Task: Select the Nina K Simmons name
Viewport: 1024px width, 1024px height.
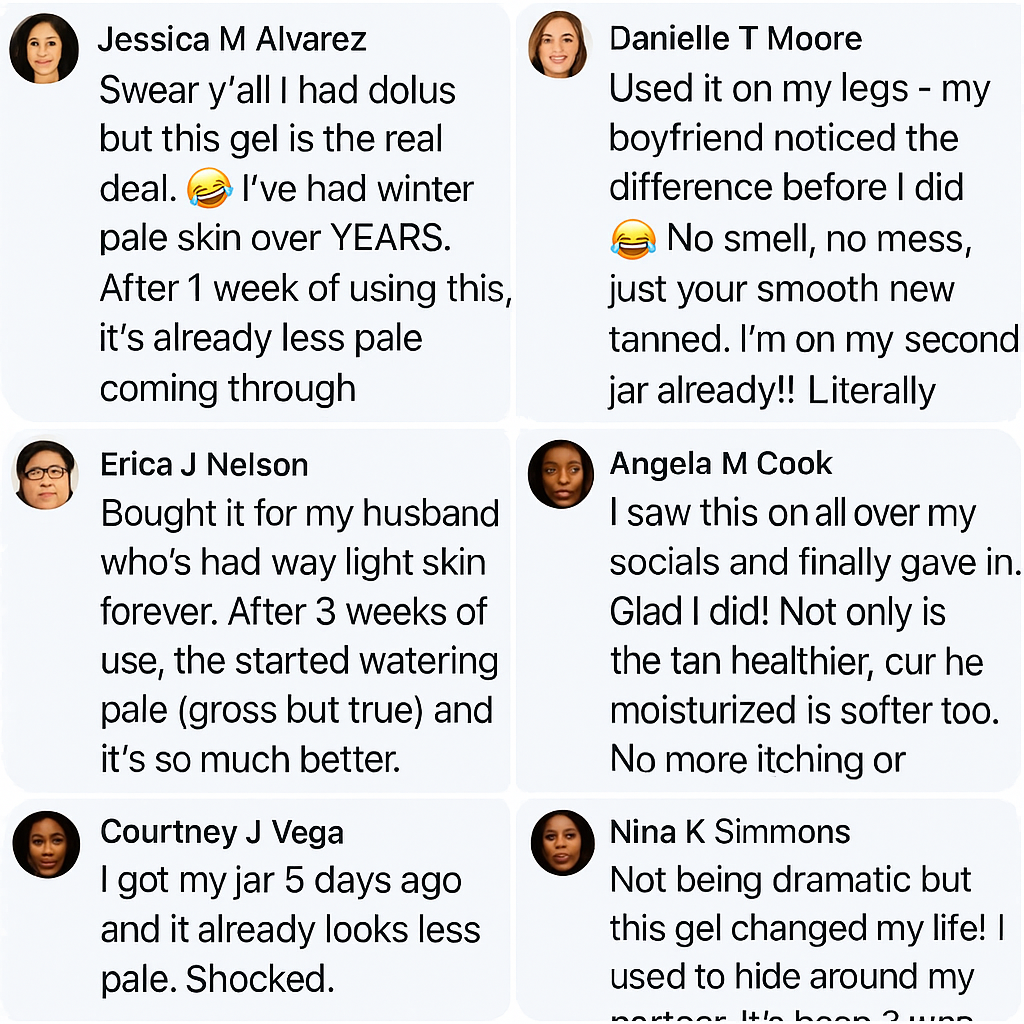Action: tap(729, 832)
